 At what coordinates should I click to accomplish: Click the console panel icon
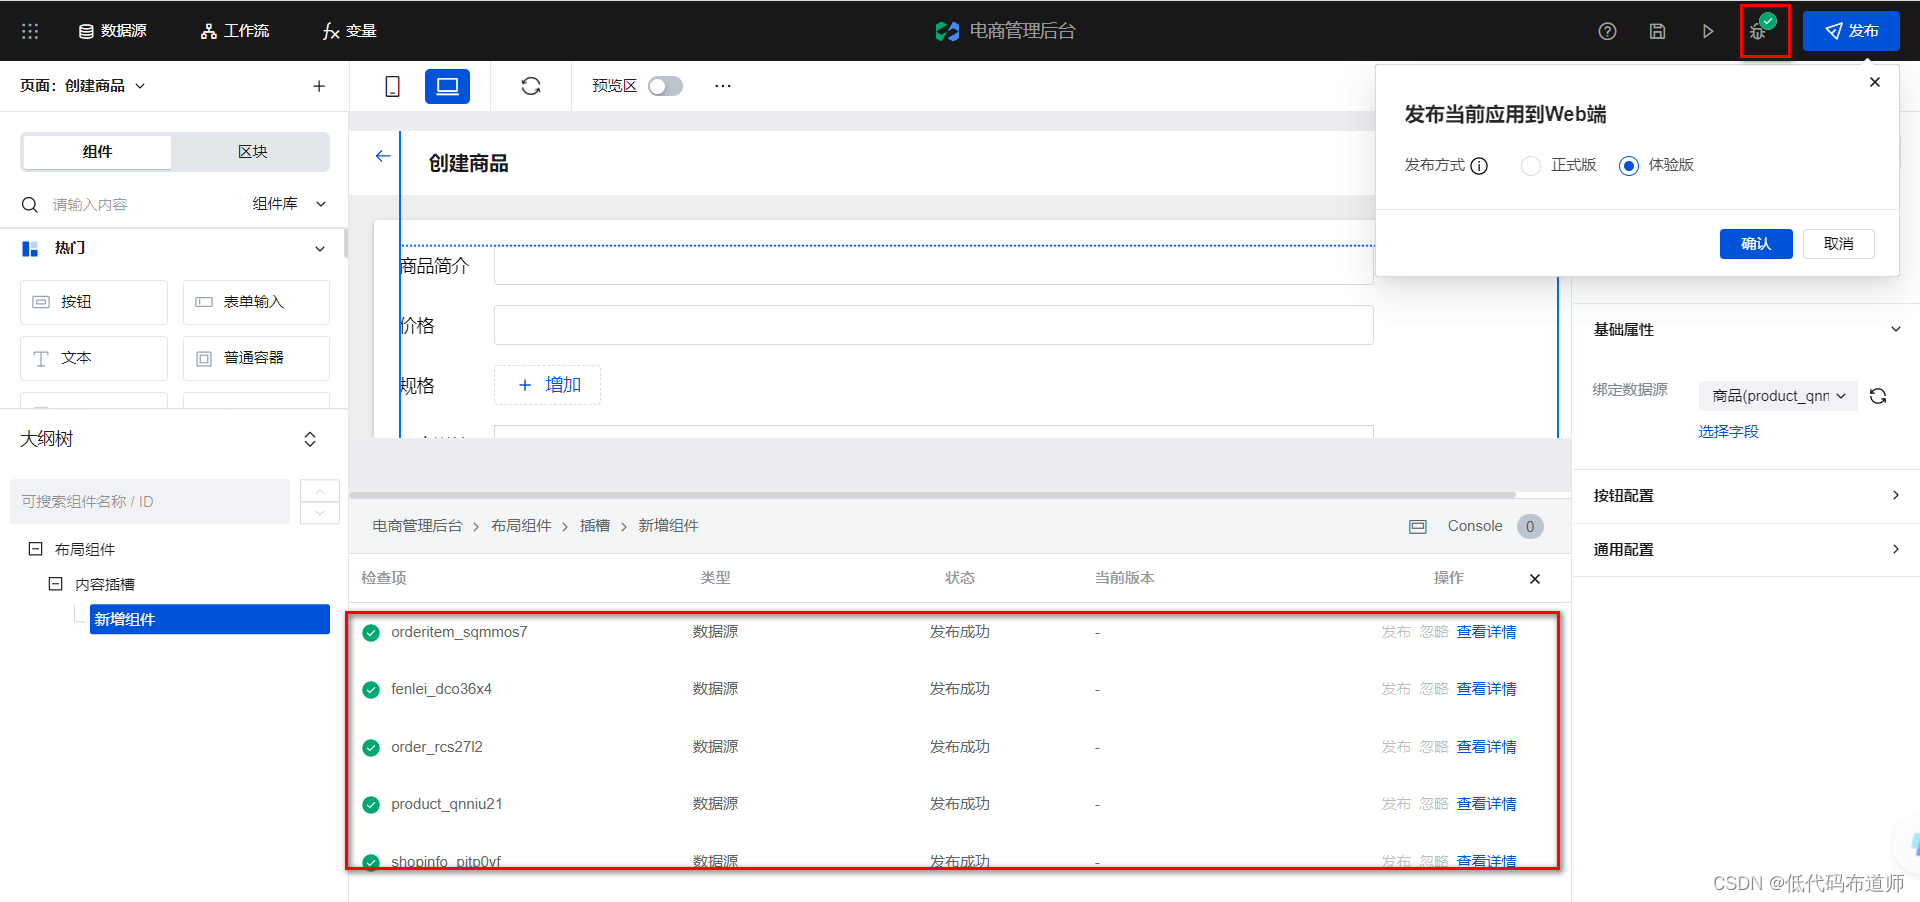1418,527
